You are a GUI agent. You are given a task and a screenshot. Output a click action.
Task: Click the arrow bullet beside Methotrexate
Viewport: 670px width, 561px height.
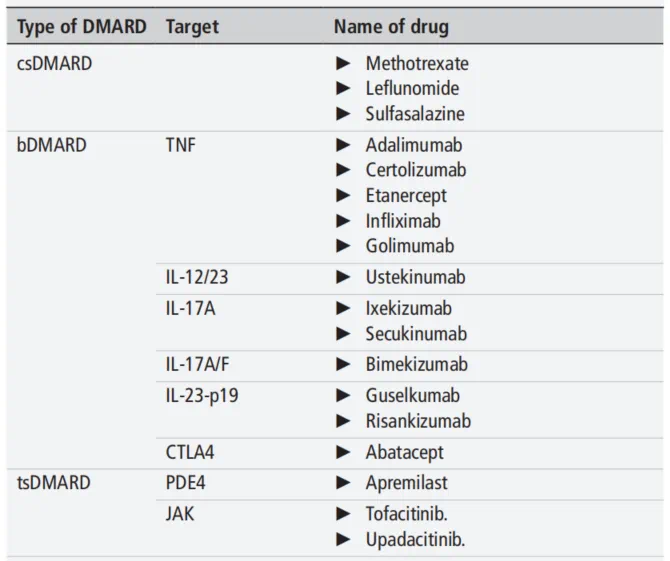343,63
